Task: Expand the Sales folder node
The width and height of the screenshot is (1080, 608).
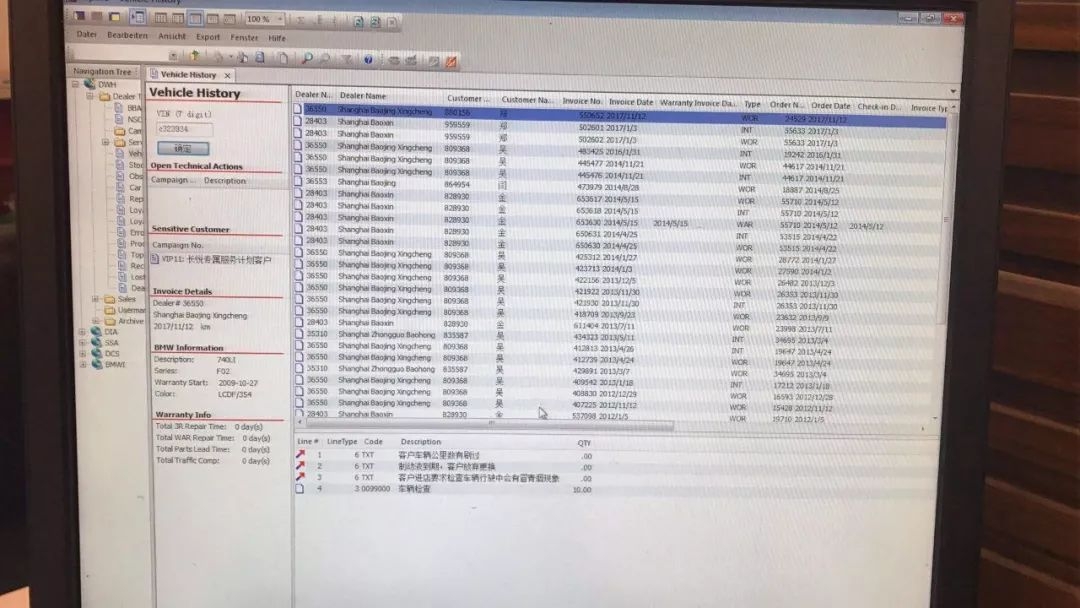Action: [x=95, y=299]
